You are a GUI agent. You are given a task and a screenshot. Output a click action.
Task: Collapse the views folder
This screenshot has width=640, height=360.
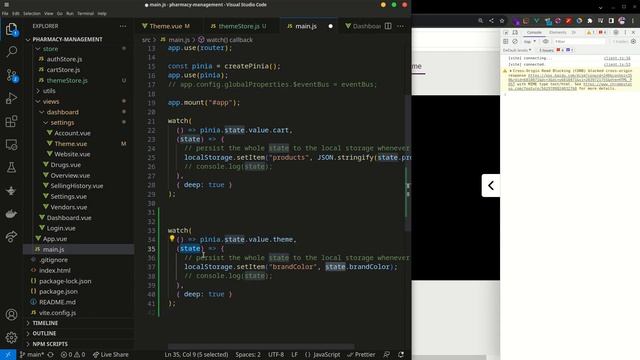(51, 101)
